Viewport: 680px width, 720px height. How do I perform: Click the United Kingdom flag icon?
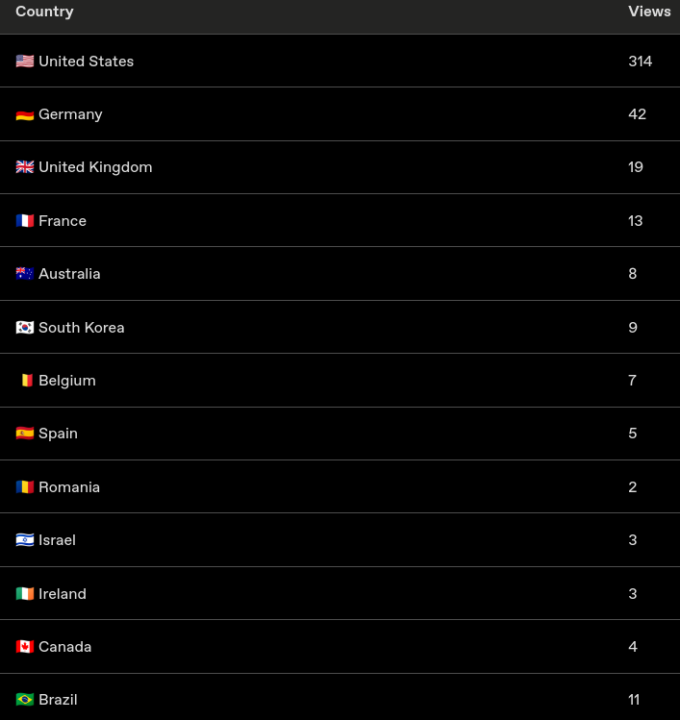coord(25,168)
